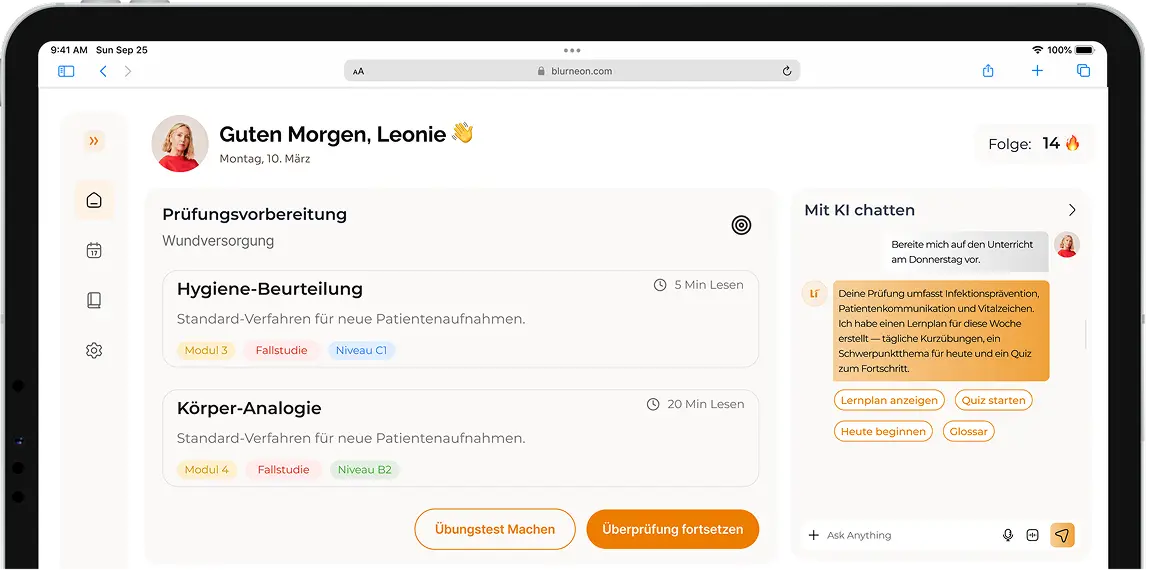Screen dimensions: 1150x570
Task: Select the Lernplan anzeigen suggestion chip
Action: (x=889, y=400)
